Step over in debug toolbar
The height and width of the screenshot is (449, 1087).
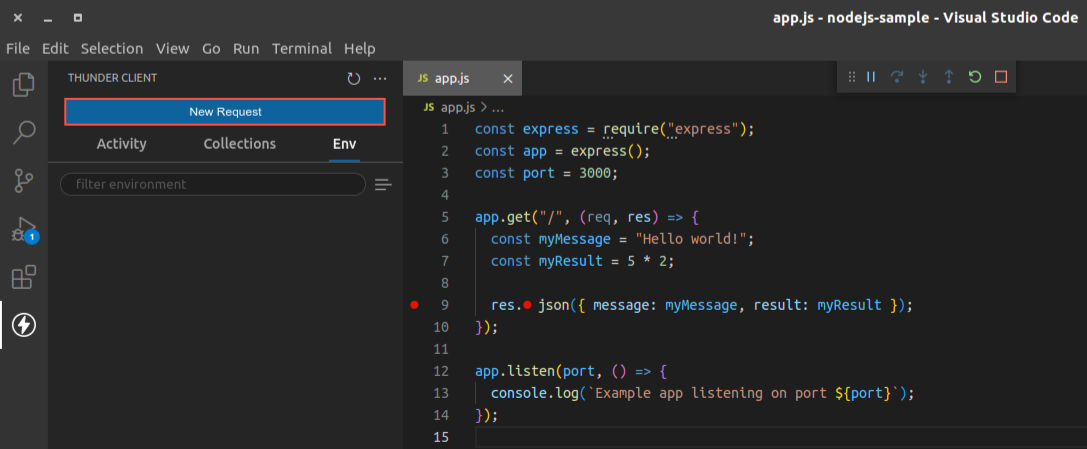[x=897, y=77]
